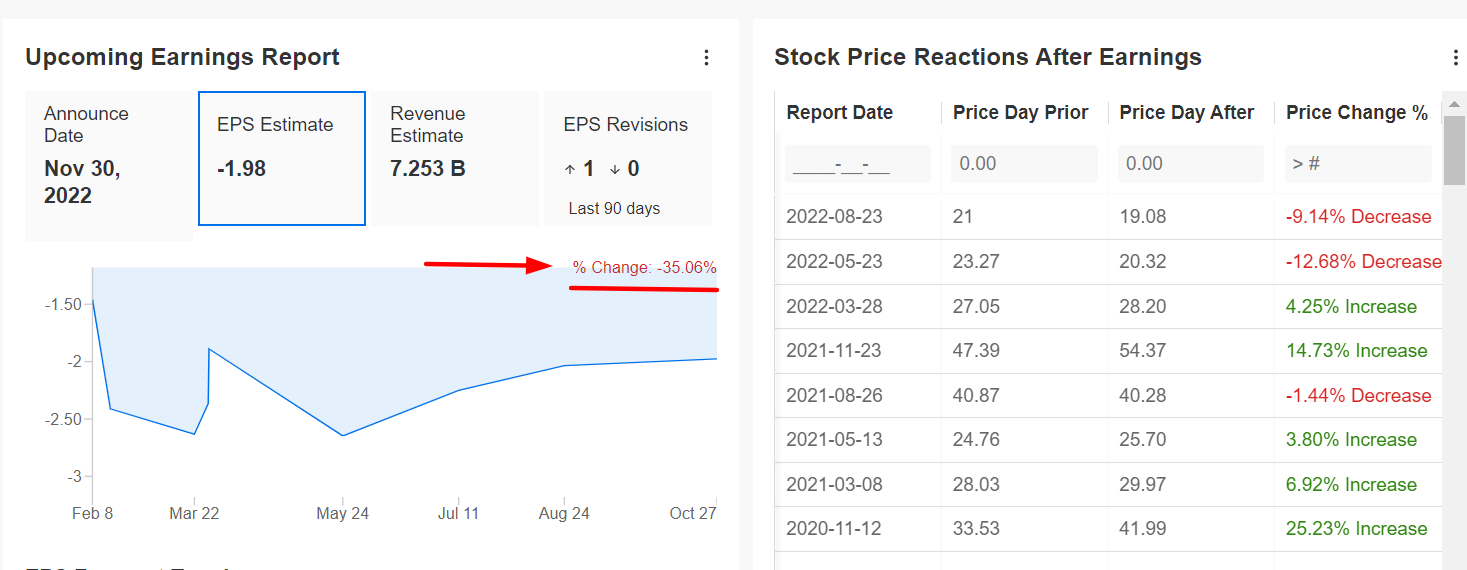Select the Announce Date card
Screen dimensions: 1467x570
tap(108, 165)
